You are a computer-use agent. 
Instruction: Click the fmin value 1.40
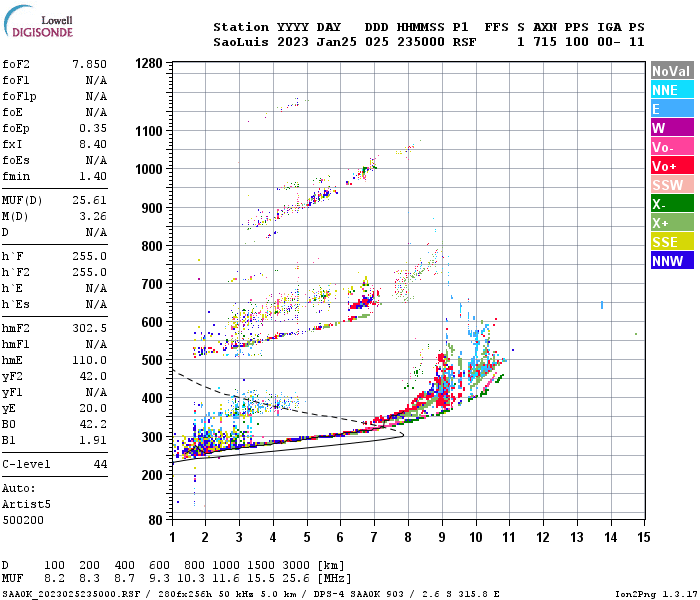[93, 176]
